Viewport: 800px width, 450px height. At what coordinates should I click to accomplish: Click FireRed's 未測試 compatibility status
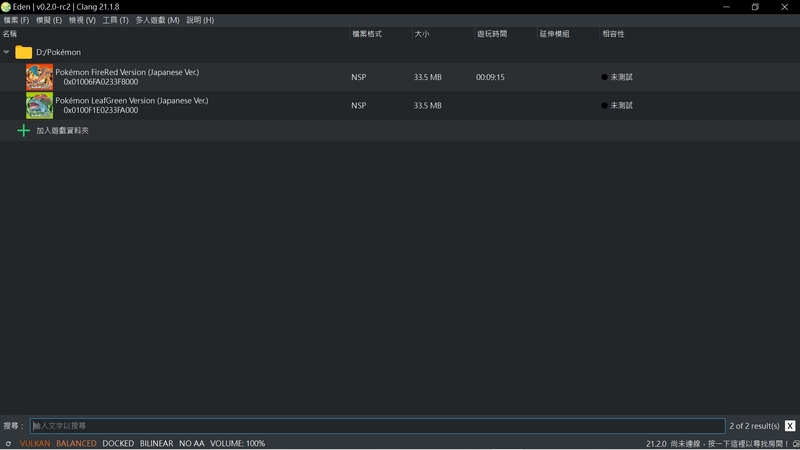pos(617,77)
